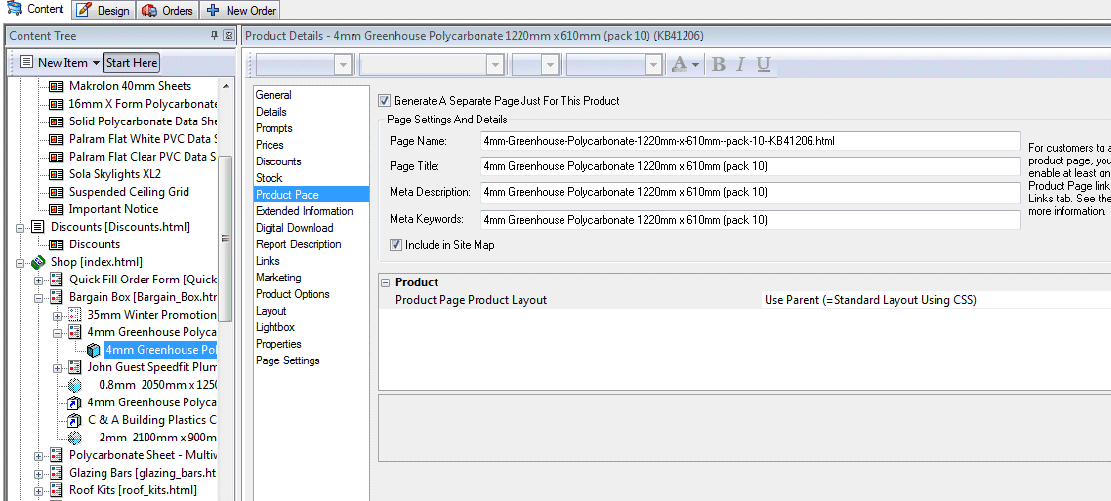
Task: Click the Bold formatting icon
Action: tap(718, 64)
